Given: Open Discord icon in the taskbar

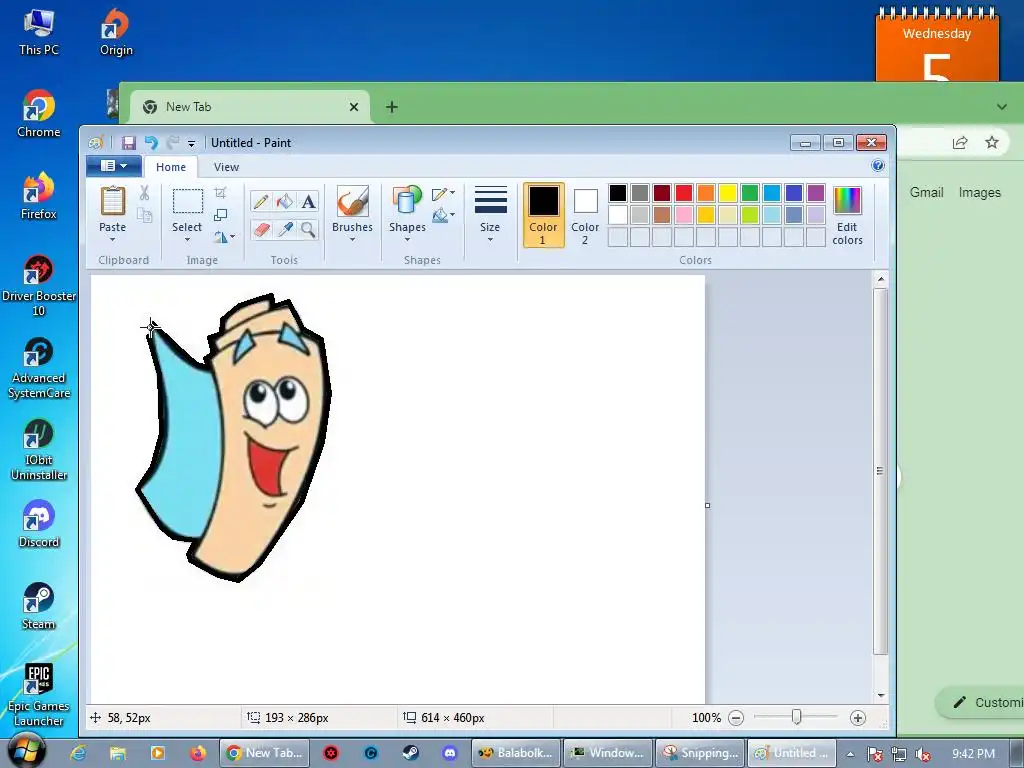Looking at the screenshot, I should 449,753.
